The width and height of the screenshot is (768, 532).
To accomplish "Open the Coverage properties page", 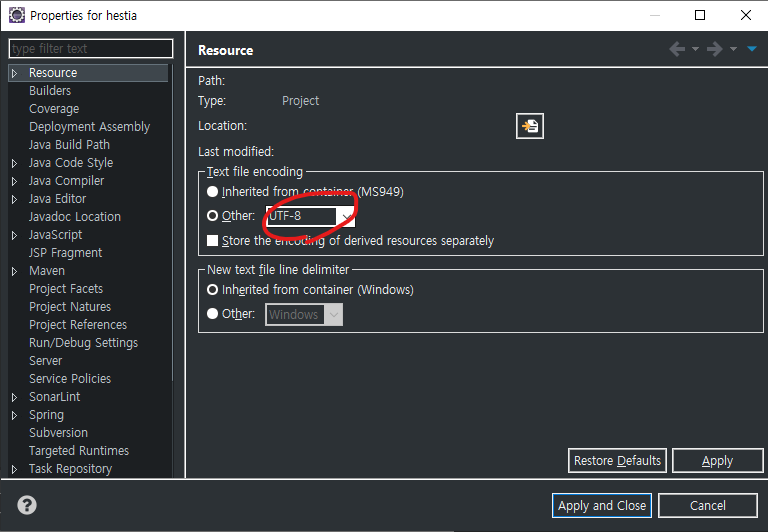I will [54, 109].
